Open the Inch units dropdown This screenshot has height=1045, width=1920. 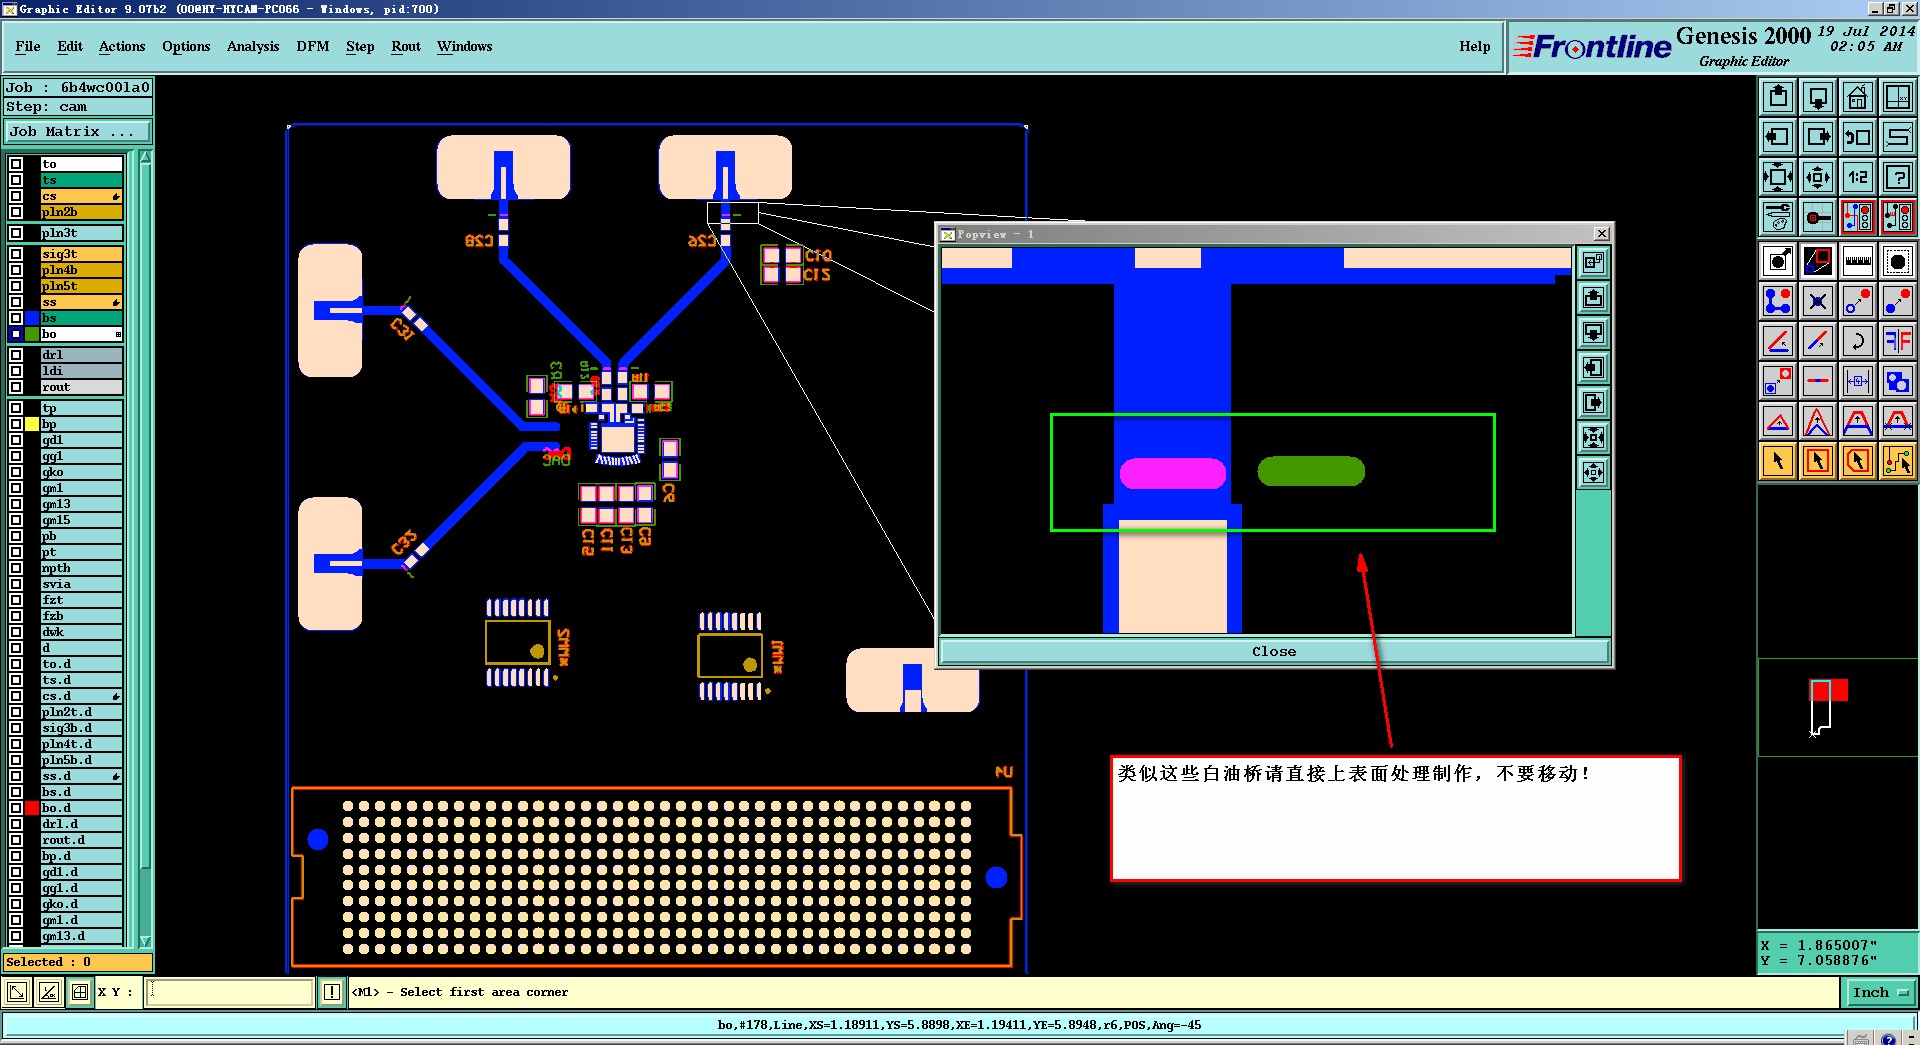pyautogui.click(x=1880, y=992)
